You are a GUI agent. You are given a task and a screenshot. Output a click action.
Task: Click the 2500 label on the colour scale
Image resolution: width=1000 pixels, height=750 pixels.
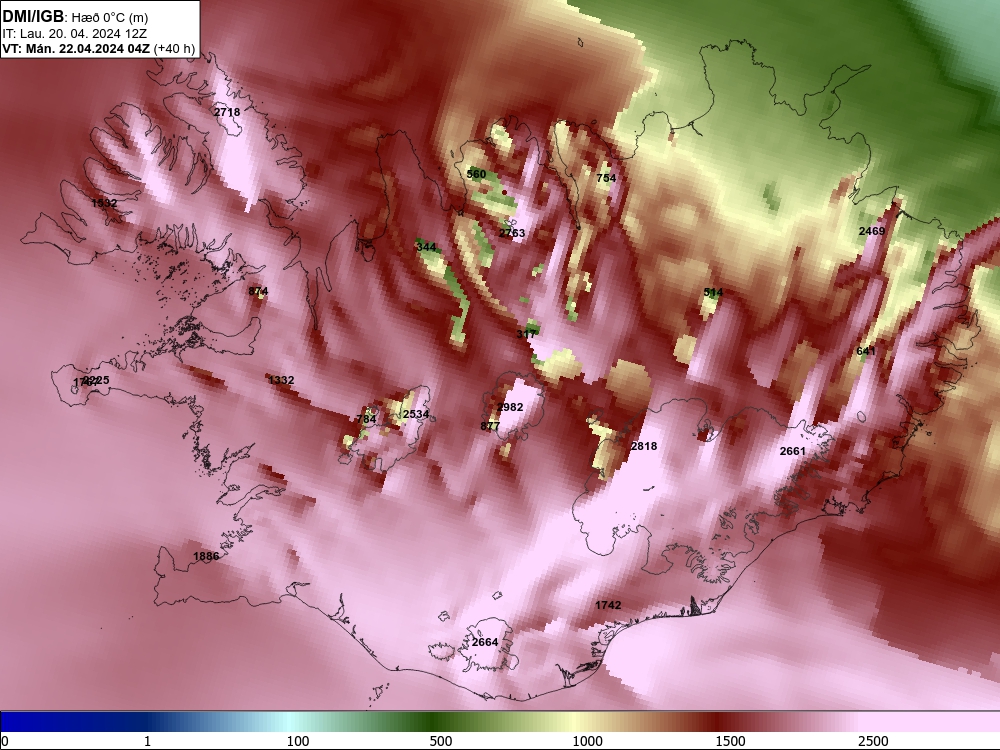point(873,741)
